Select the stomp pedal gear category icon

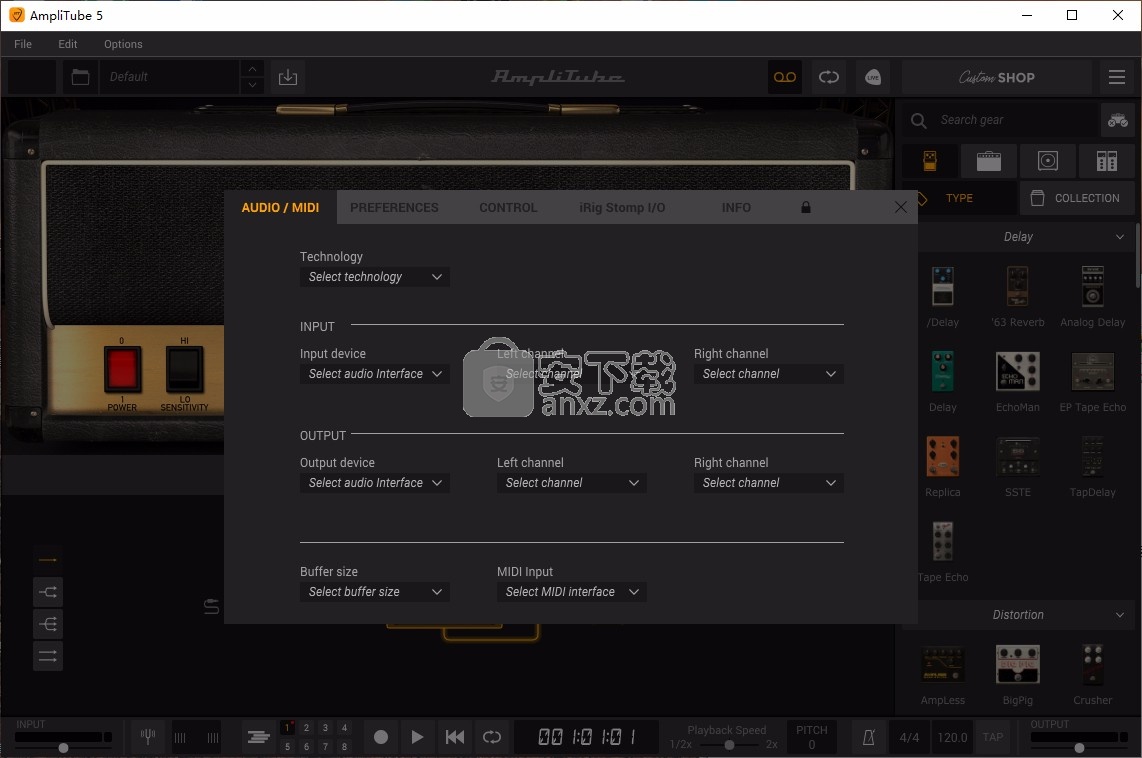930,161
